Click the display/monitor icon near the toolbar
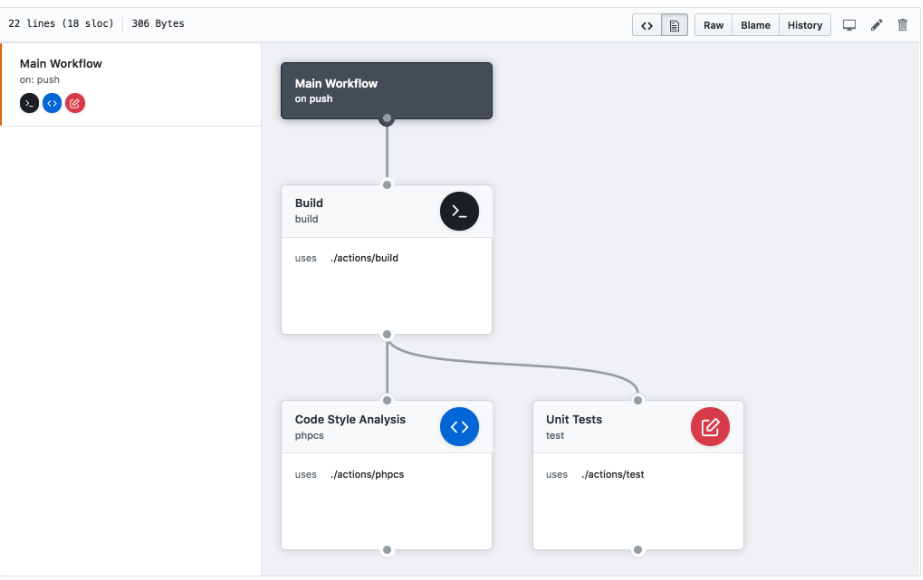 coord(849,24)
